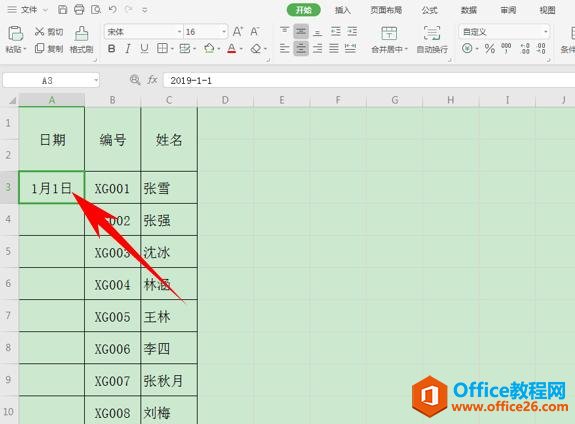The width and height of the screenshot is (575, 424).
Task: Switch to the 视图 (View) tab
Action: point(547,10)
